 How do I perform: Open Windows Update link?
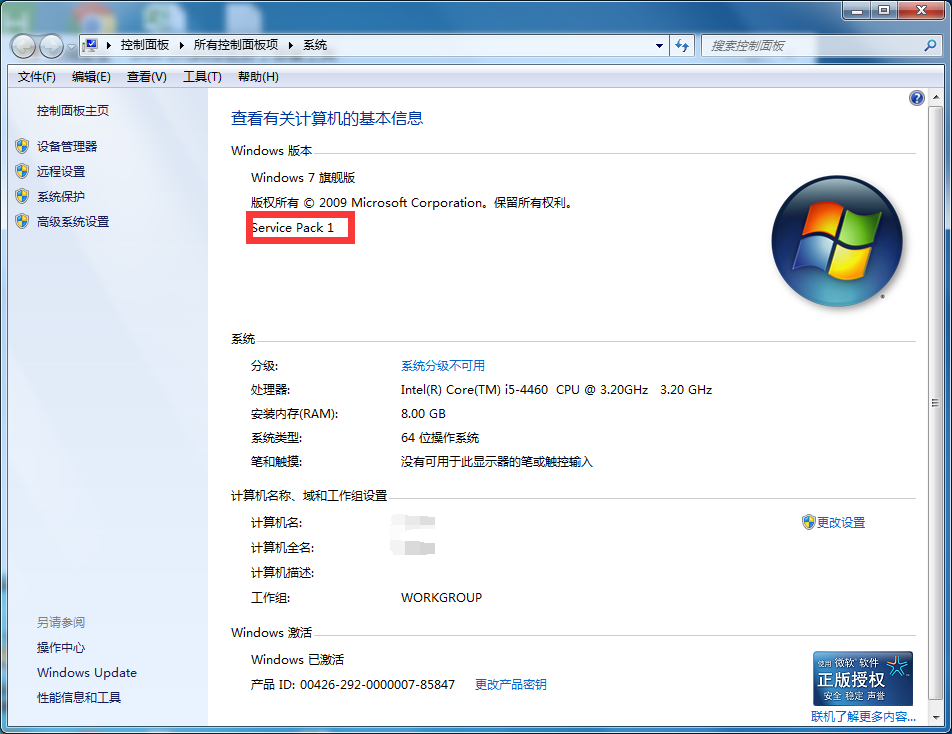(x=87, y=672)
